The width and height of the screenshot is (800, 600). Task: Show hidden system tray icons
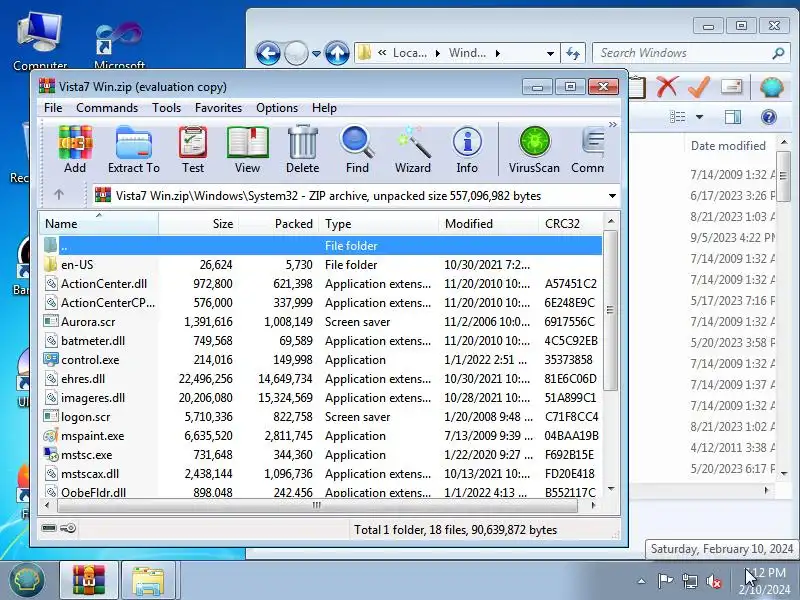tap(642, 581)
